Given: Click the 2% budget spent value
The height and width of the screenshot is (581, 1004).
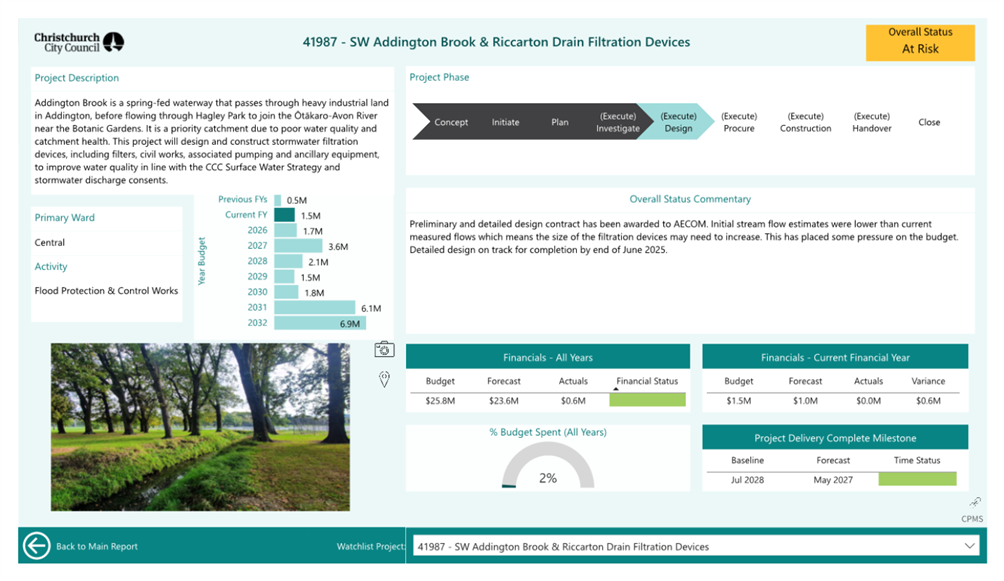Looking at the screenshot, I should 547,478.
